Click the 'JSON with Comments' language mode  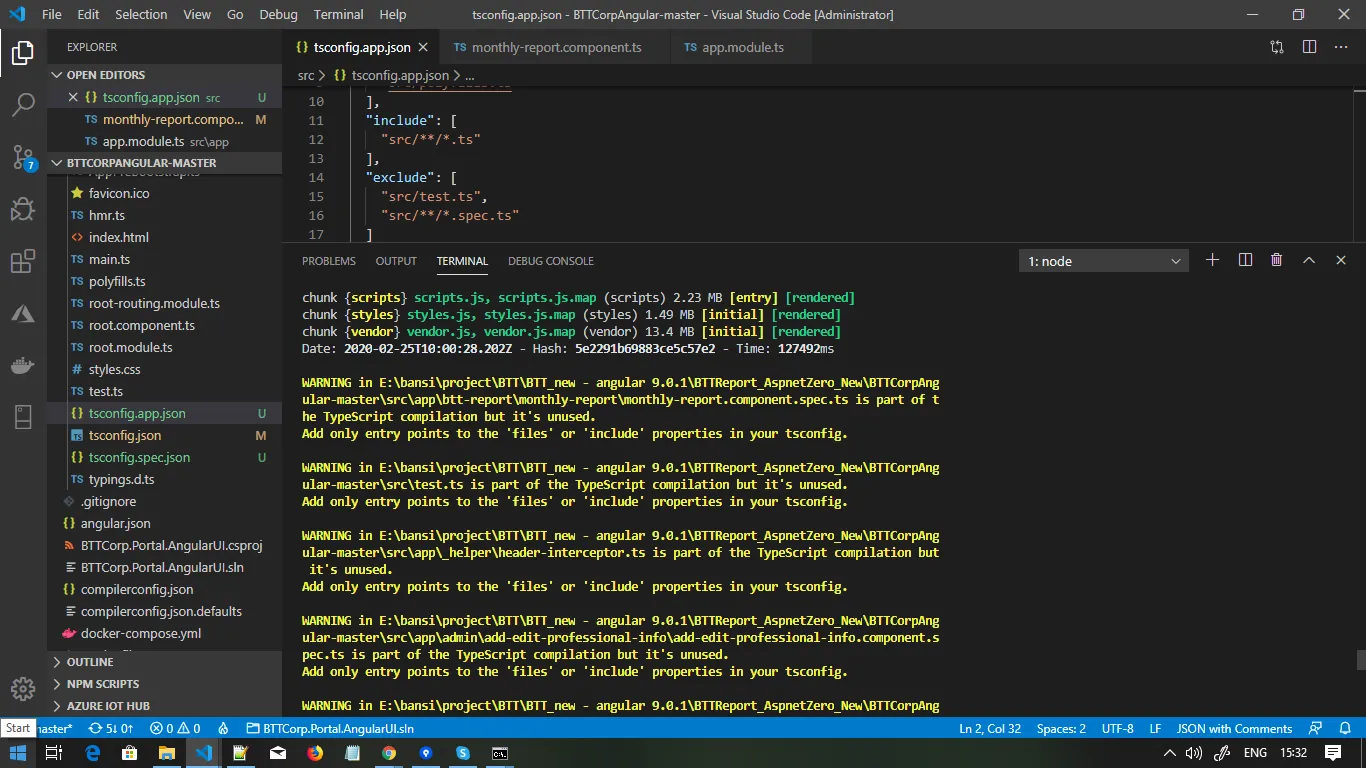tap(1234, 729)
